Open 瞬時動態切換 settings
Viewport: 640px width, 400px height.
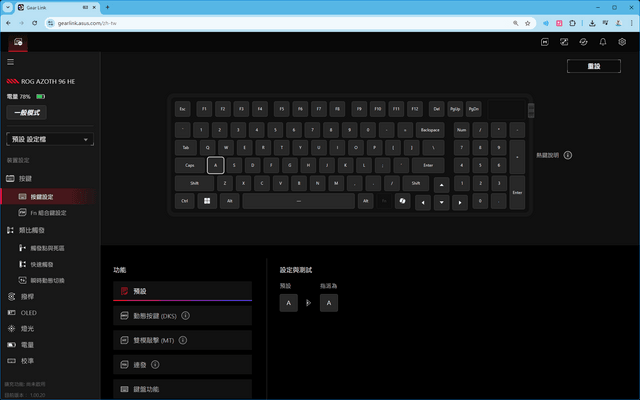pyautogui.click(x=47, y=280)
